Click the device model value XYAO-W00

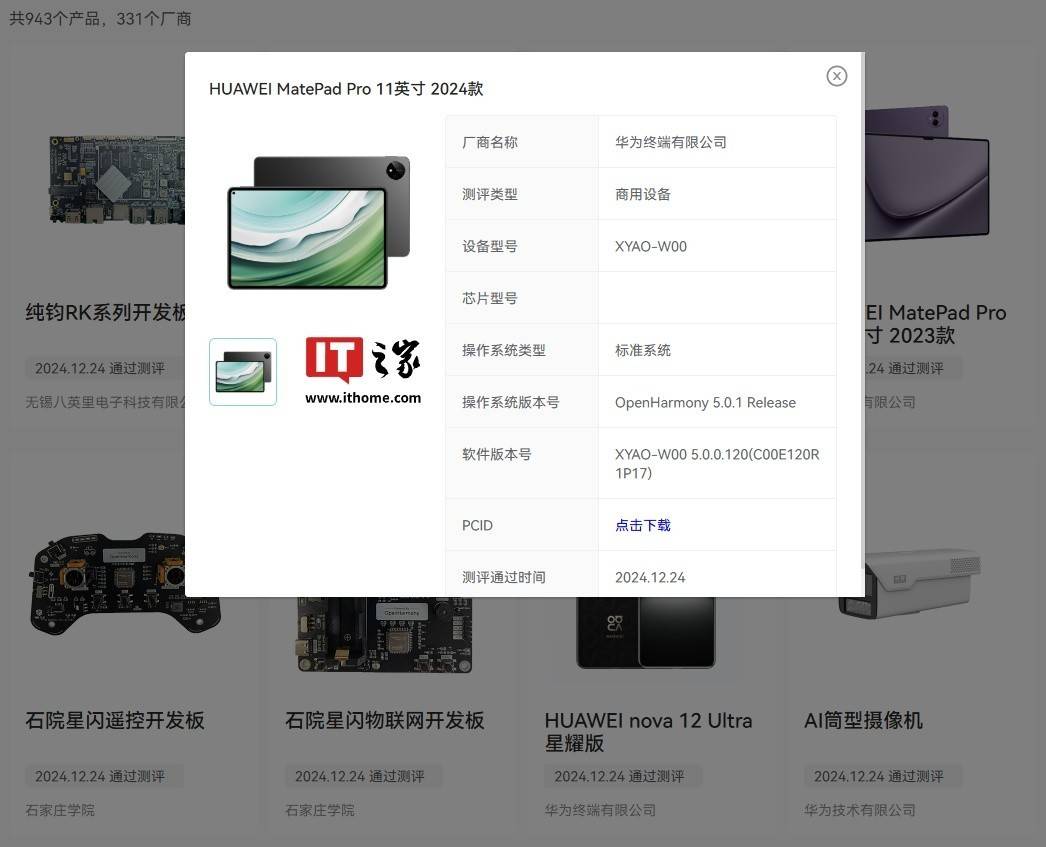click(x=650, y=246)
